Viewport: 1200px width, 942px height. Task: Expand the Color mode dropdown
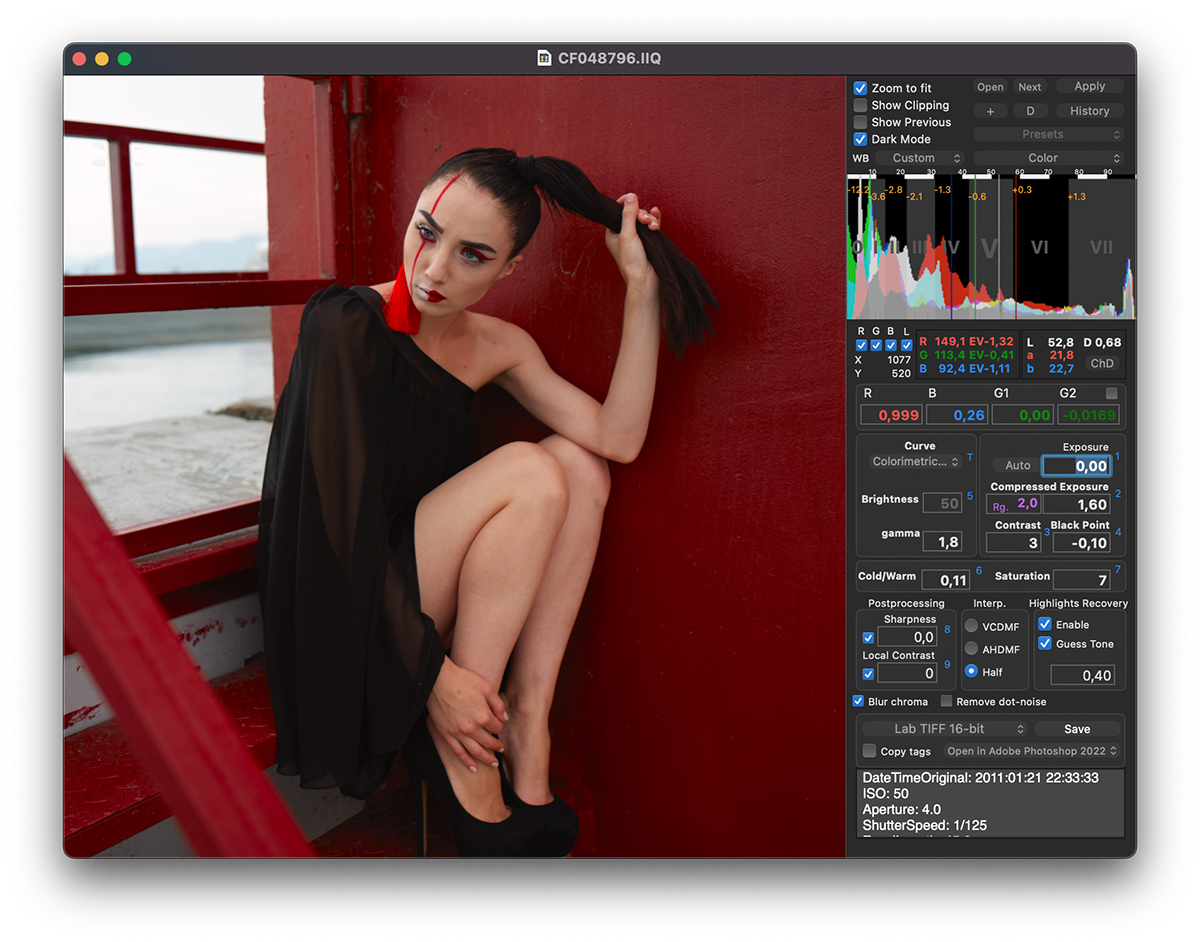[1048, 158]
